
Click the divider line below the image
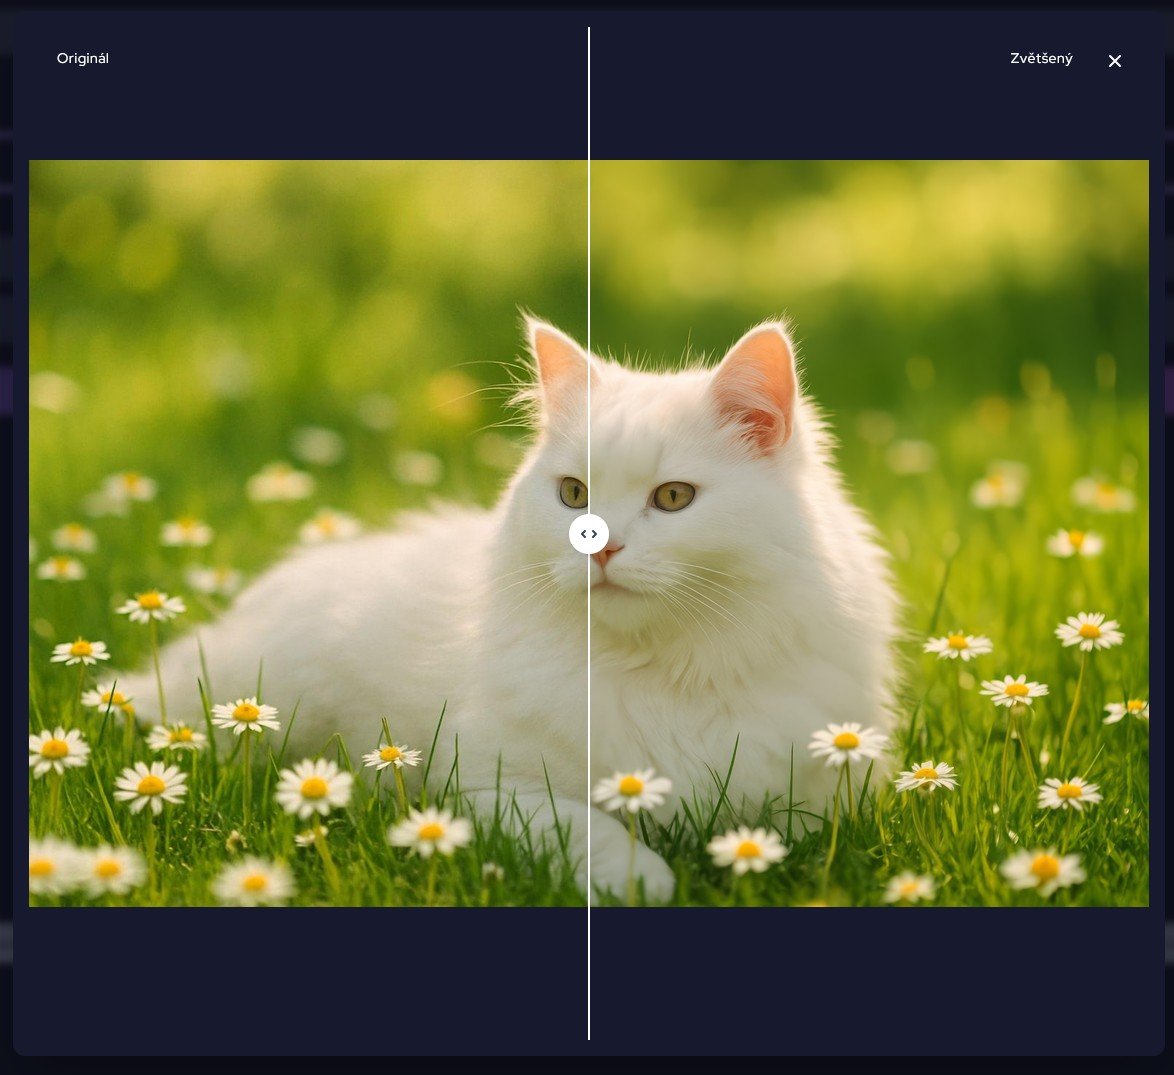point(589,975)
